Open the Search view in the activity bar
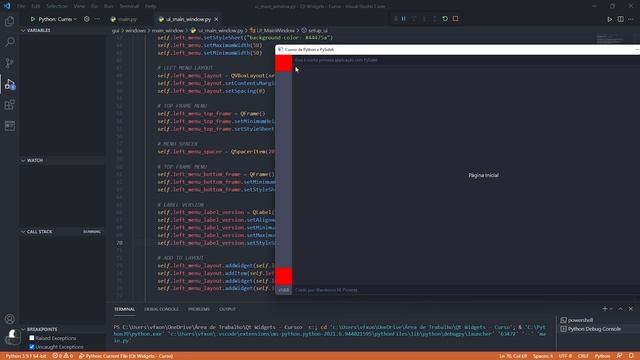 (x=9, y=42)
